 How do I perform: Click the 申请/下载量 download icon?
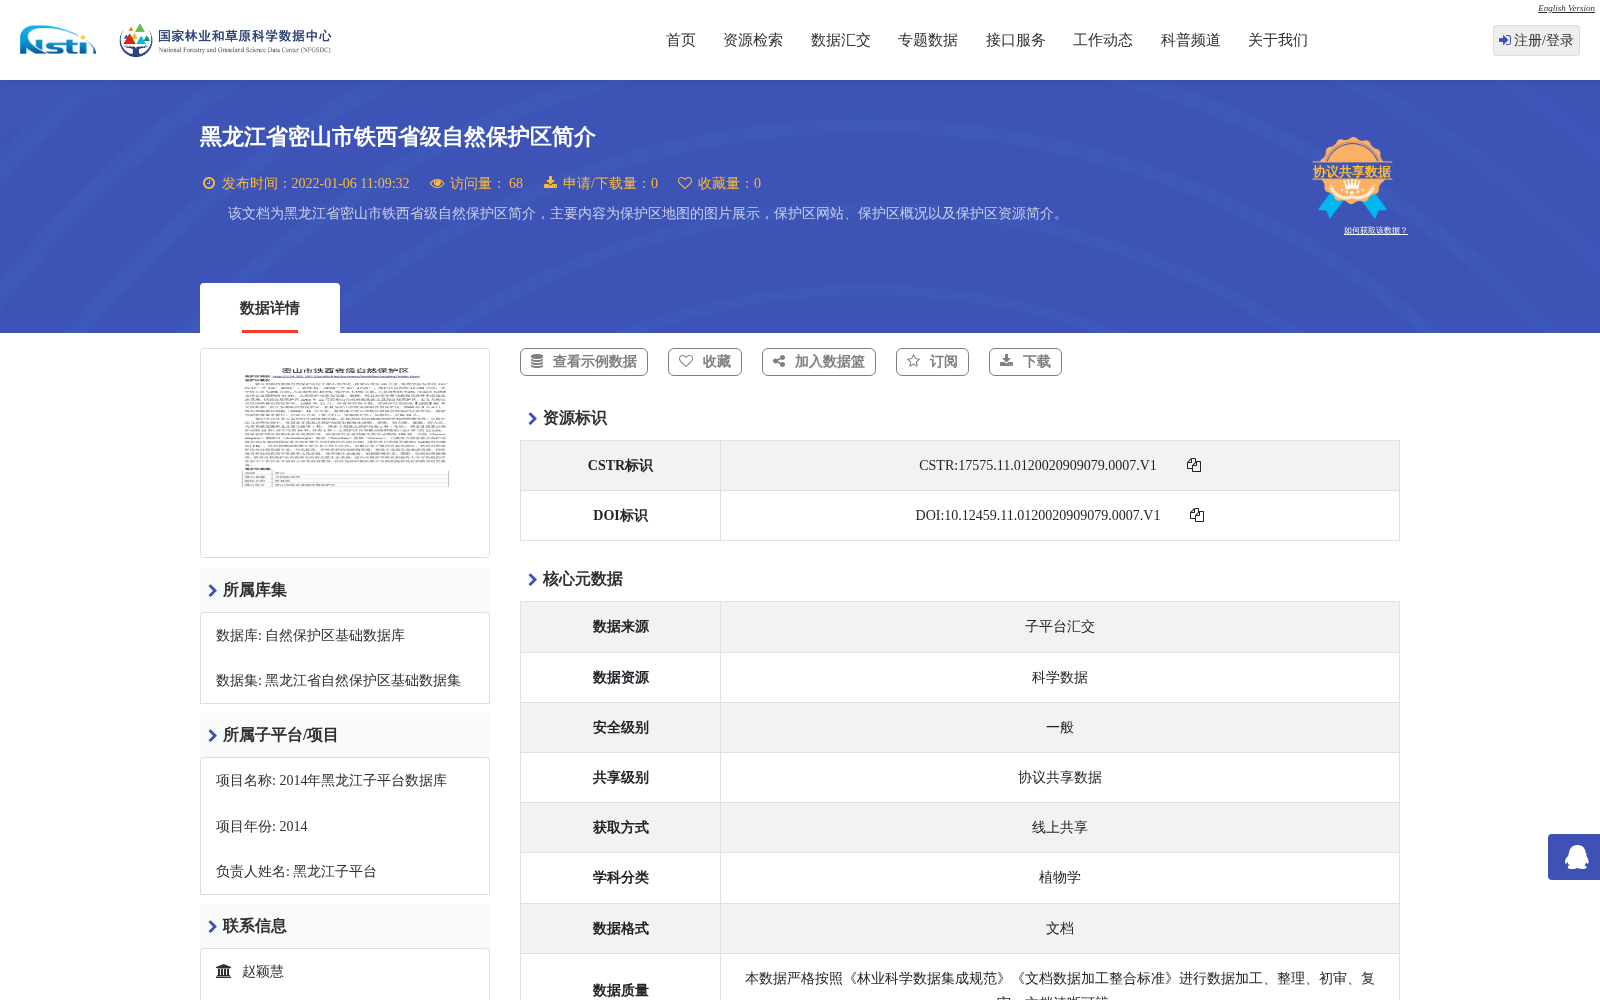(550, 182)
